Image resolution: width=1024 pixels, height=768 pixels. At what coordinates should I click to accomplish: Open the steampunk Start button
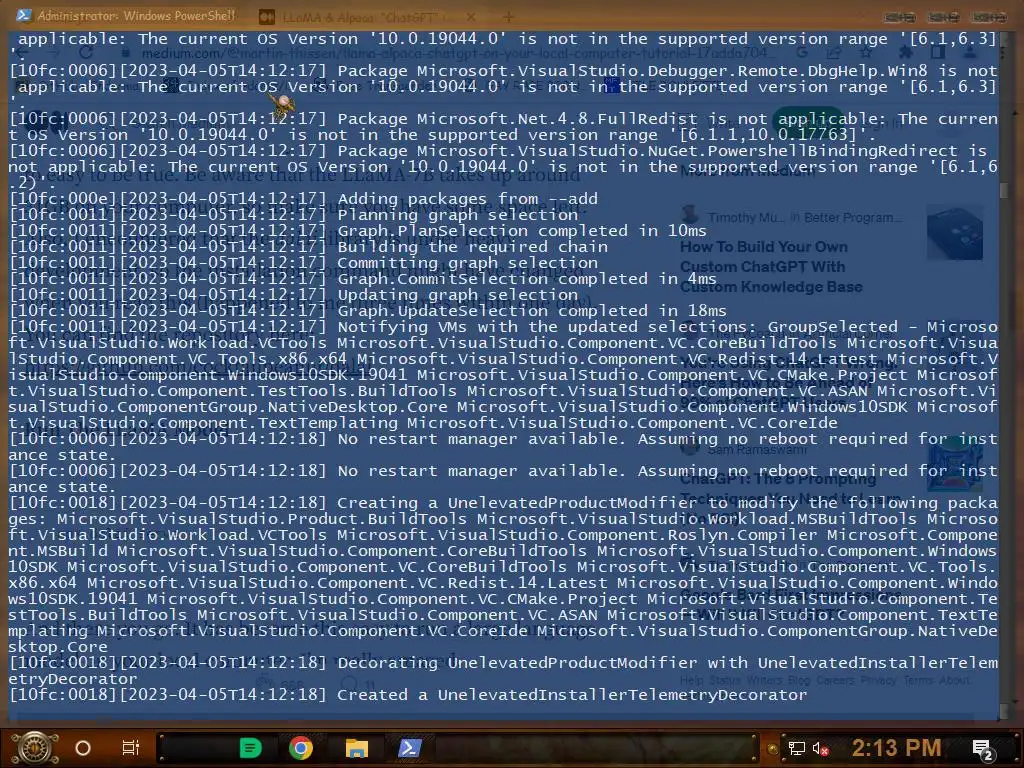[35, 748]
